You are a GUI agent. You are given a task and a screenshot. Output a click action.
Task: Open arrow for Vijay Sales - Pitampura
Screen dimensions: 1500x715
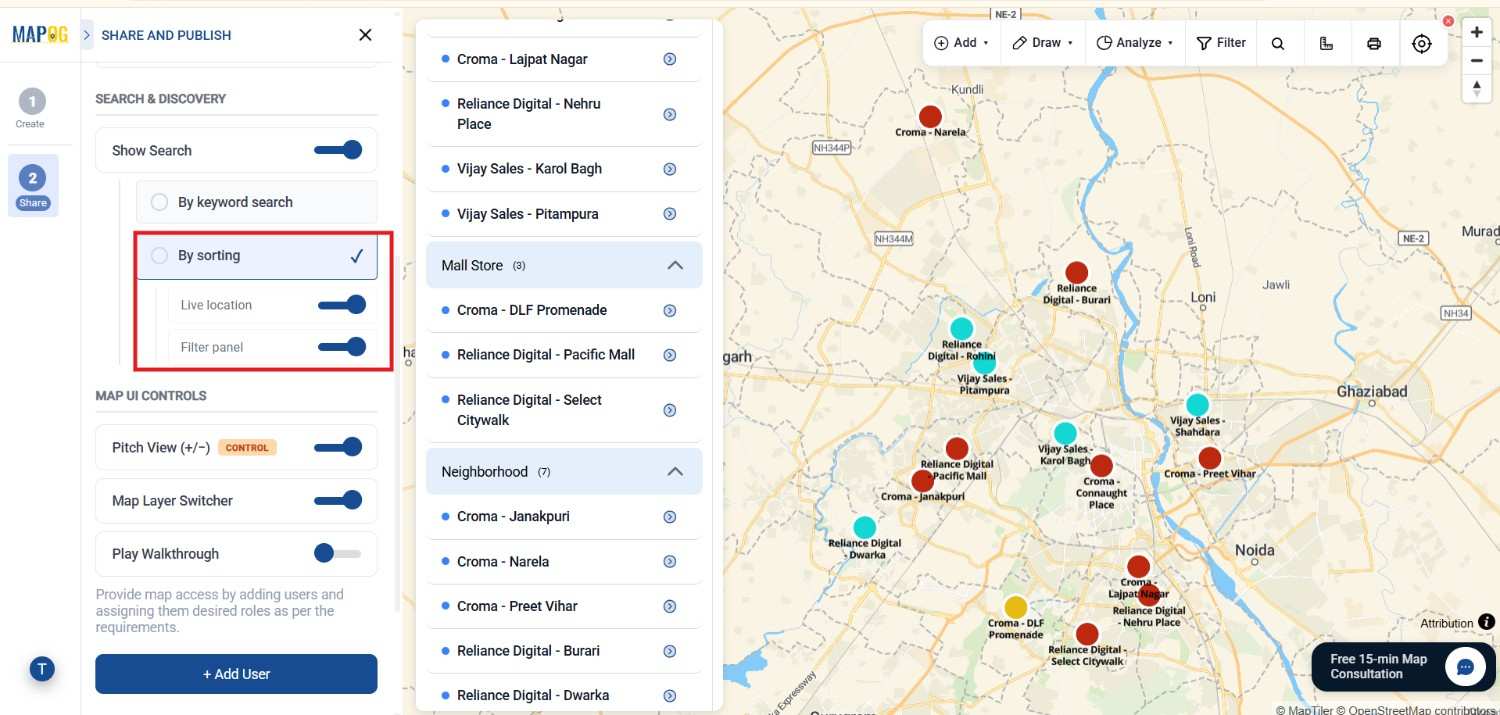coord(670,214)
